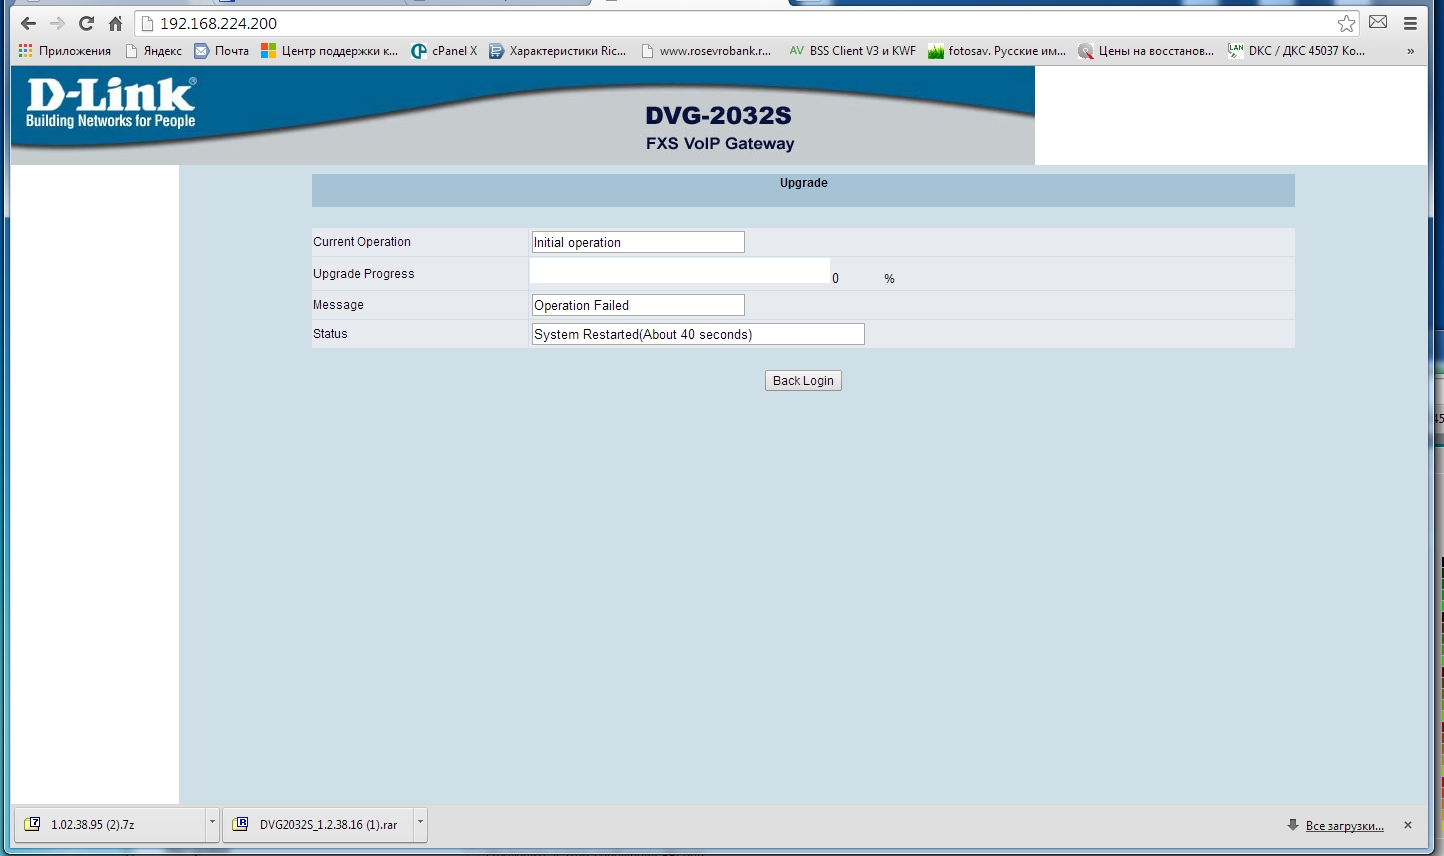This screenshot has width=1444, height=856.
Task: Bookmark this page with the star icon
Action: click(1347, 23)
